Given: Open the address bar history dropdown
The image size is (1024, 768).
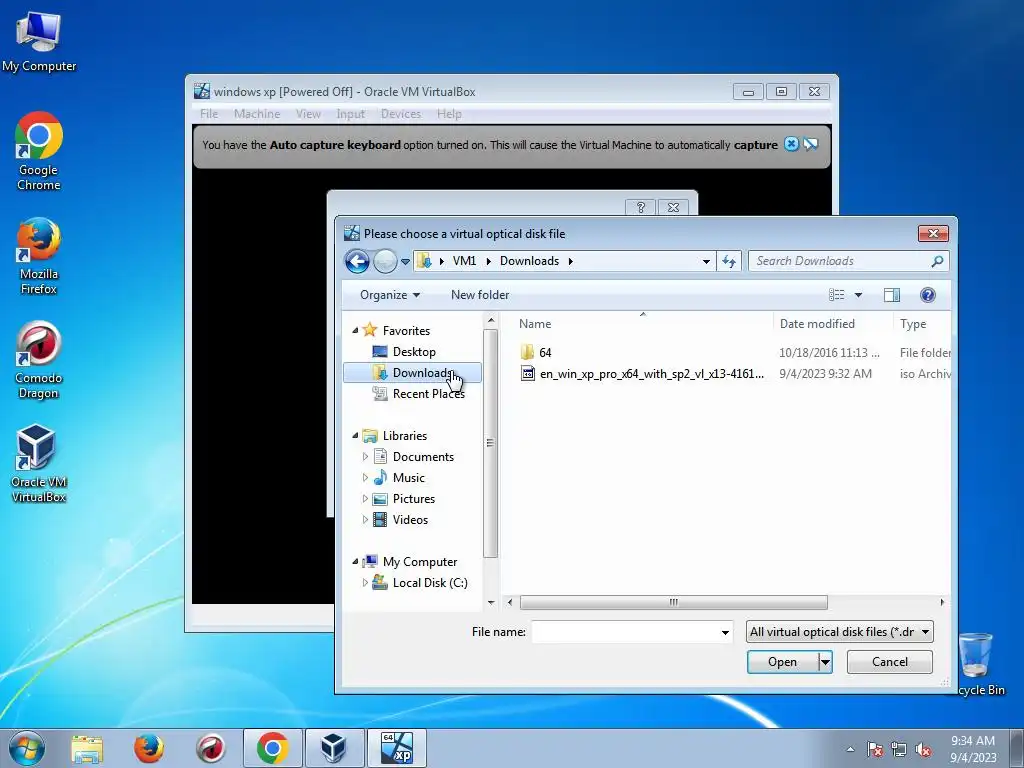Looking at the screenshot, I should pos(706,261).
